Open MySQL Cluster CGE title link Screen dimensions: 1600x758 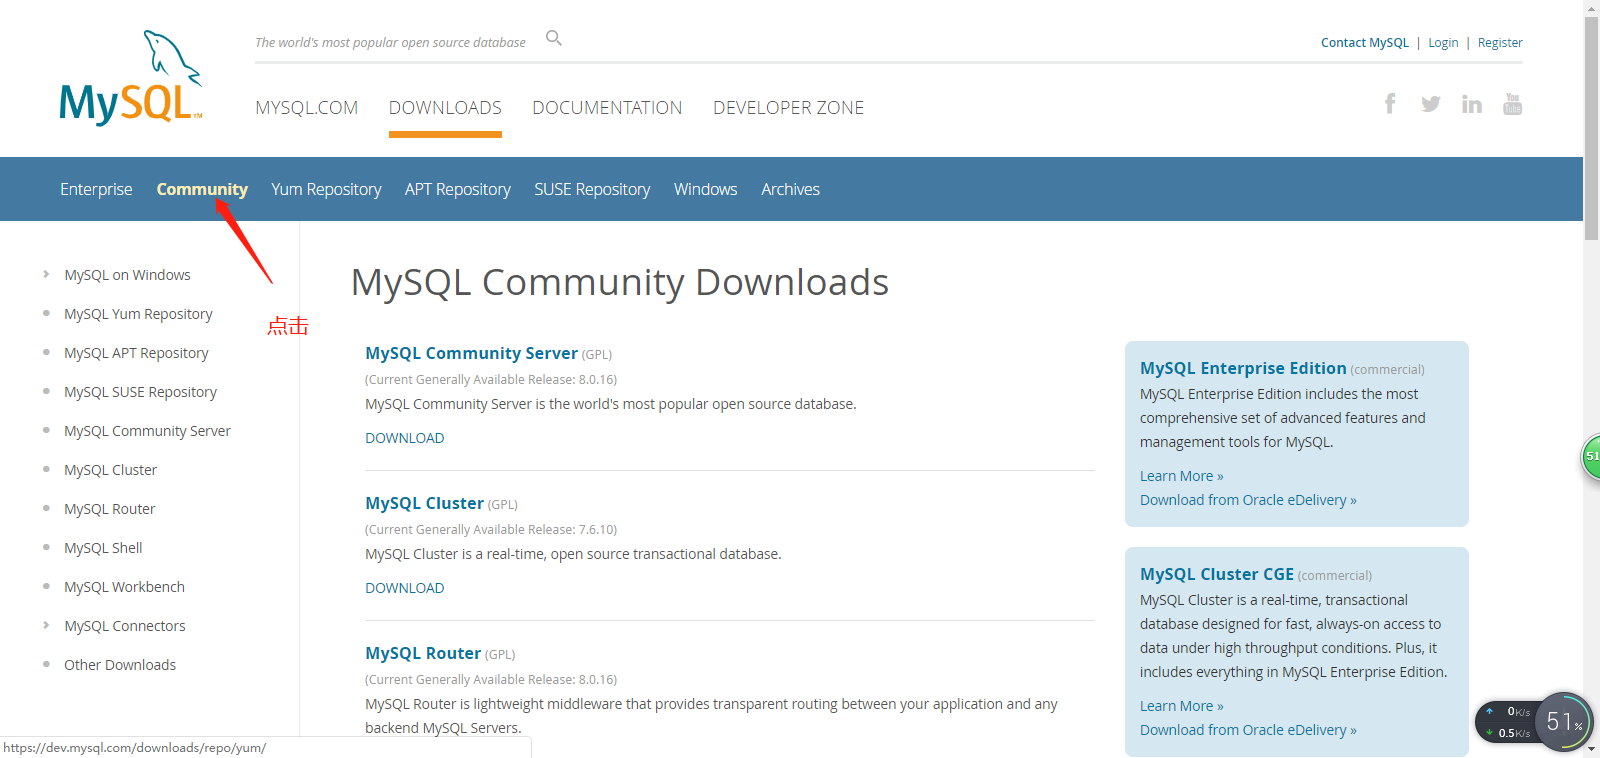[1217, 574]
